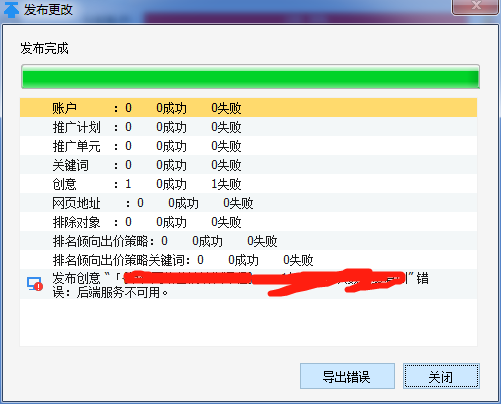Click the 导出错误 button
The image size is (501, 404).
coord(347,376)
